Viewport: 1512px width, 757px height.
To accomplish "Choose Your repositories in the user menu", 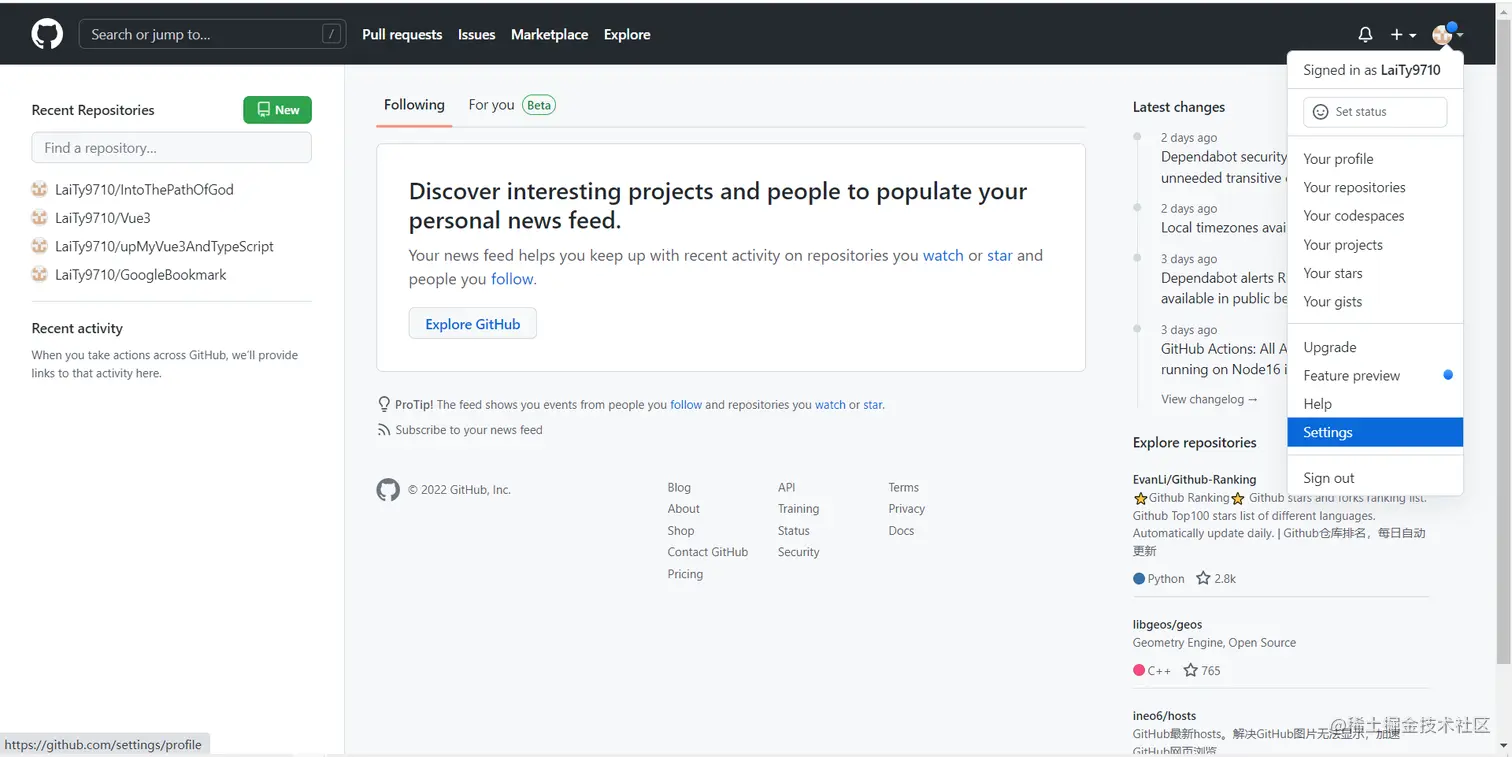I will (x=1354, y=187).
